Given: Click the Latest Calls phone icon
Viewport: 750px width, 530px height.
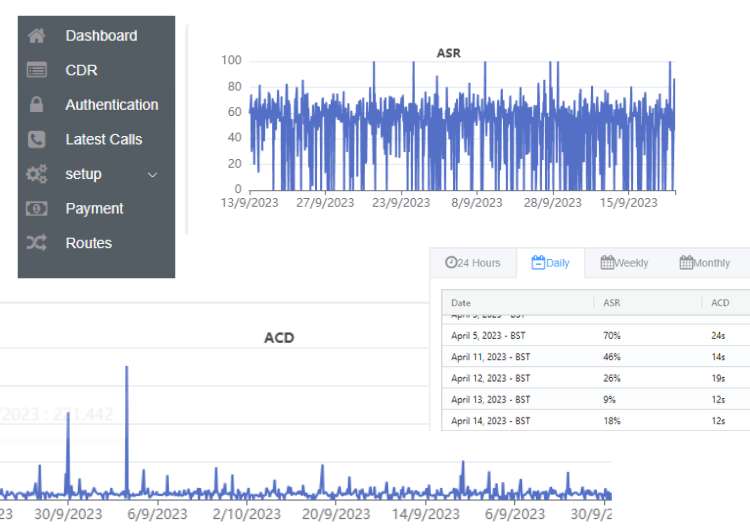Looking at the screenshot, I should click(37, 139).
